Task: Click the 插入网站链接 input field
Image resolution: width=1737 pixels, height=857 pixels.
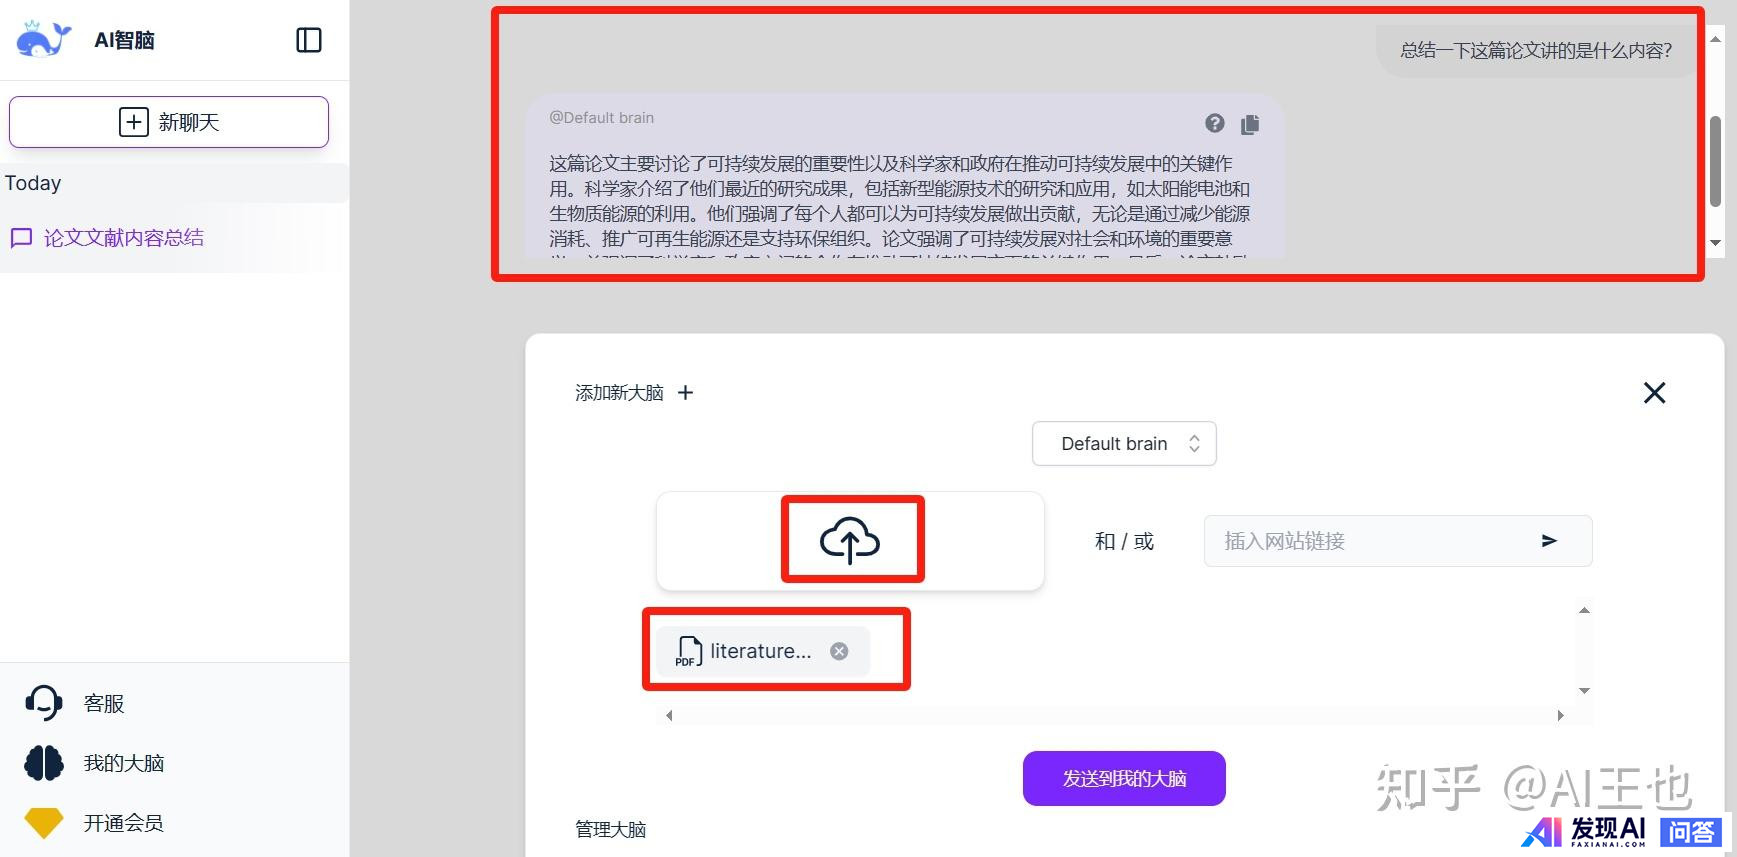Action: pyautogui.click(x=1370, y=541)
